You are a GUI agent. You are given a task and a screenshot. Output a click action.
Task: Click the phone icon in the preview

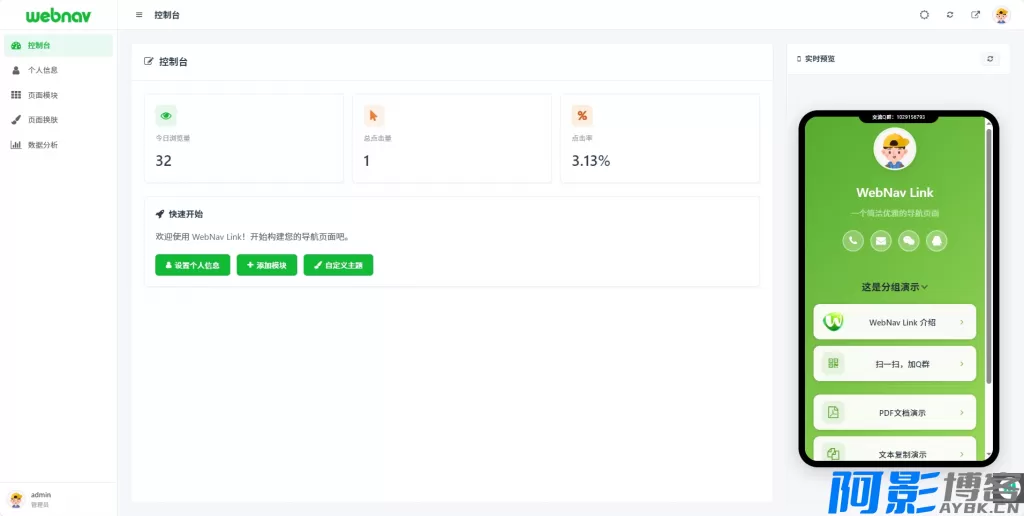pyautogui.click(x=853, y=240)
